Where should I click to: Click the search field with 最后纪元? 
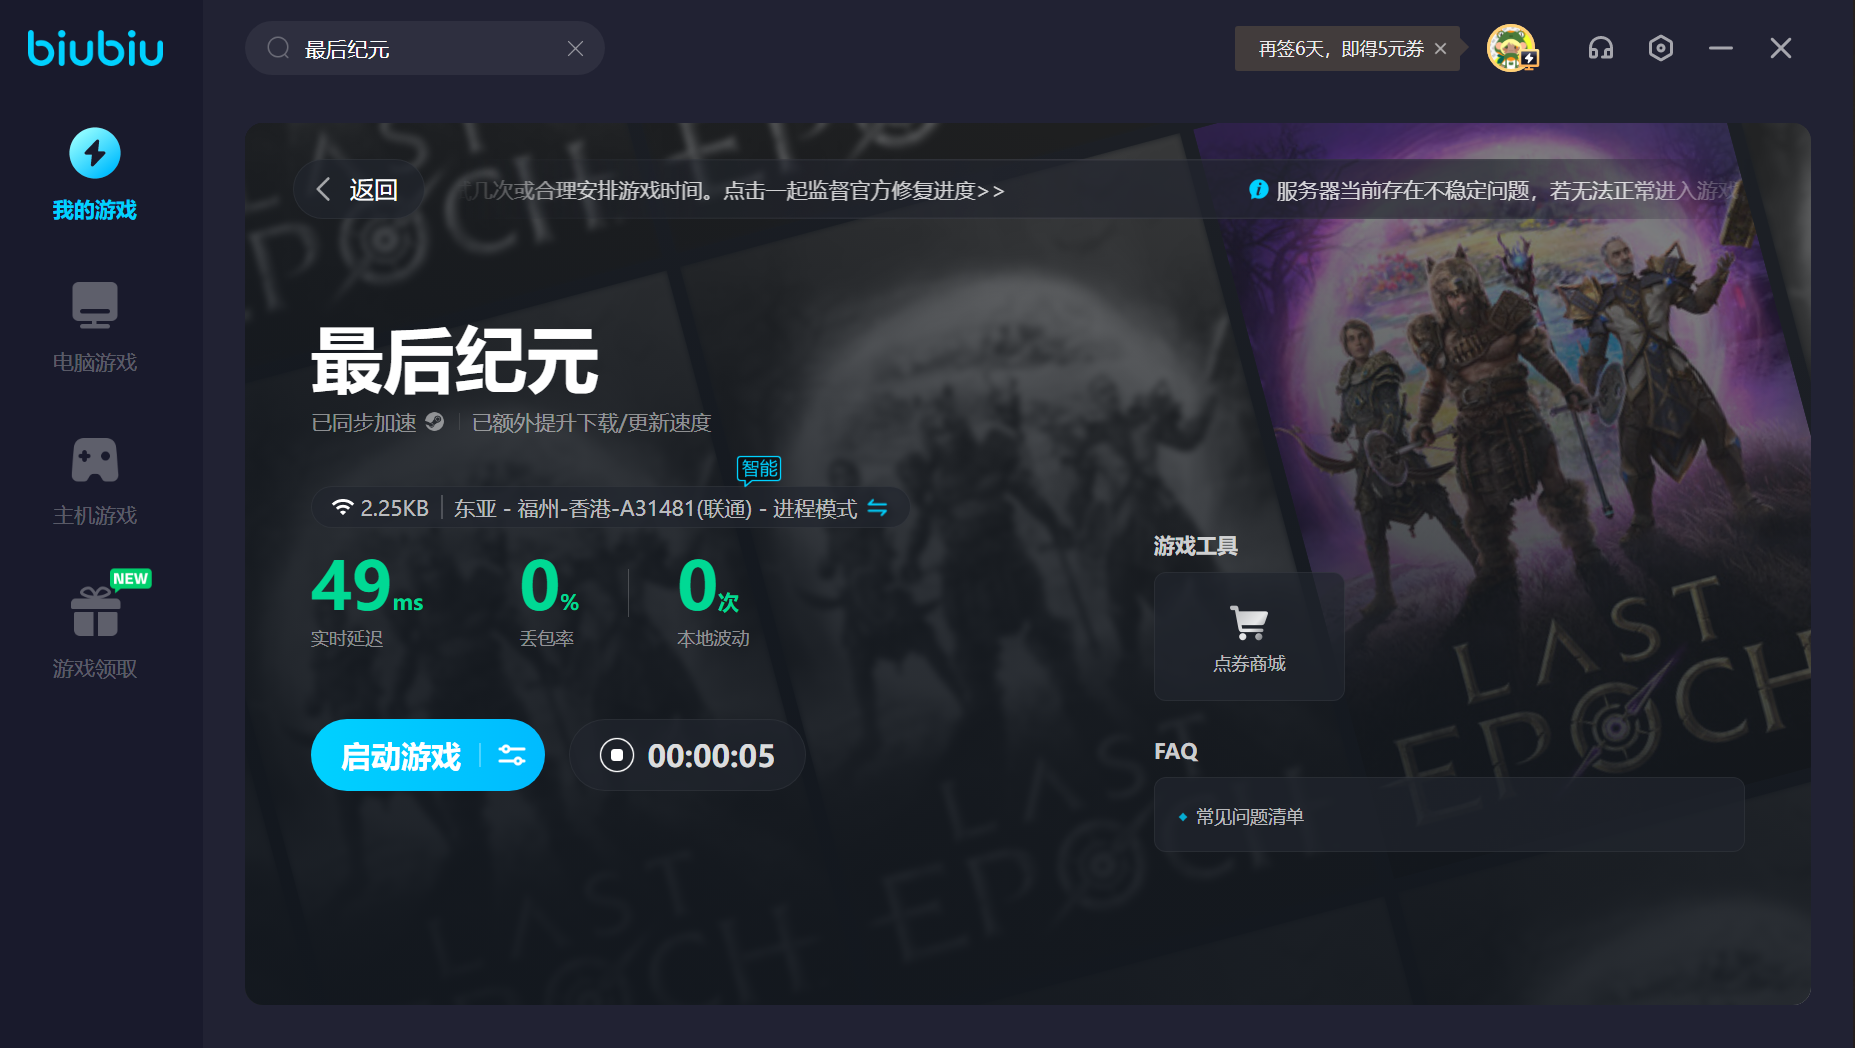(x=420, y=49)
